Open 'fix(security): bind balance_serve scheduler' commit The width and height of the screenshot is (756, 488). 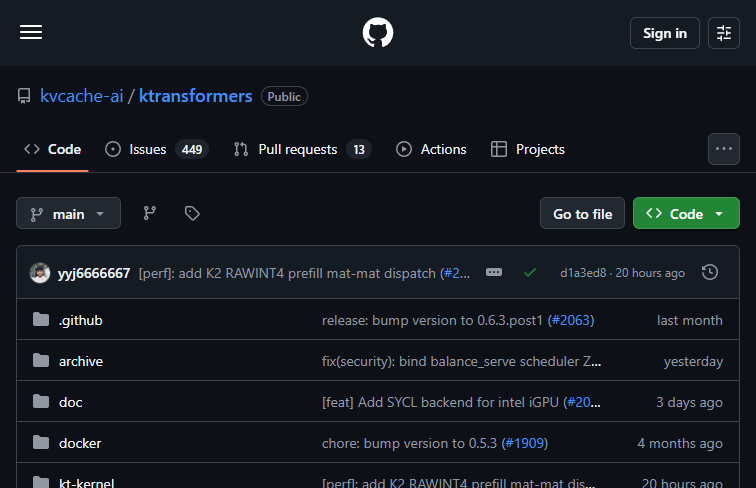[461, 361]
